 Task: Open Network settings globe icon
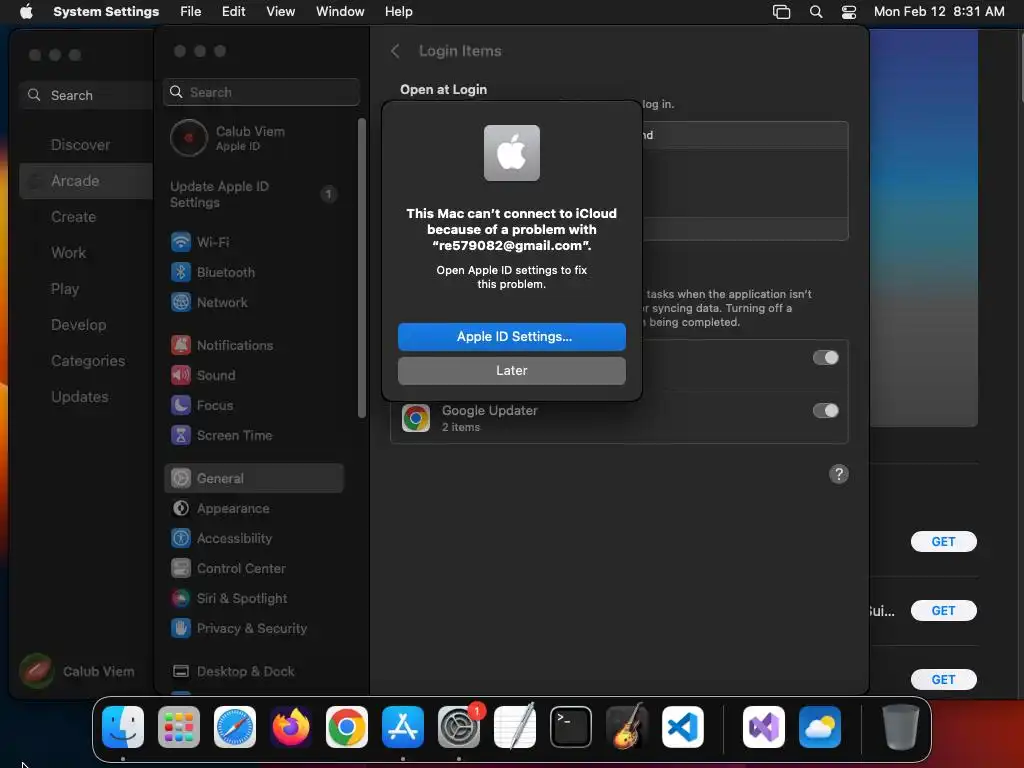tap(181, 302)
